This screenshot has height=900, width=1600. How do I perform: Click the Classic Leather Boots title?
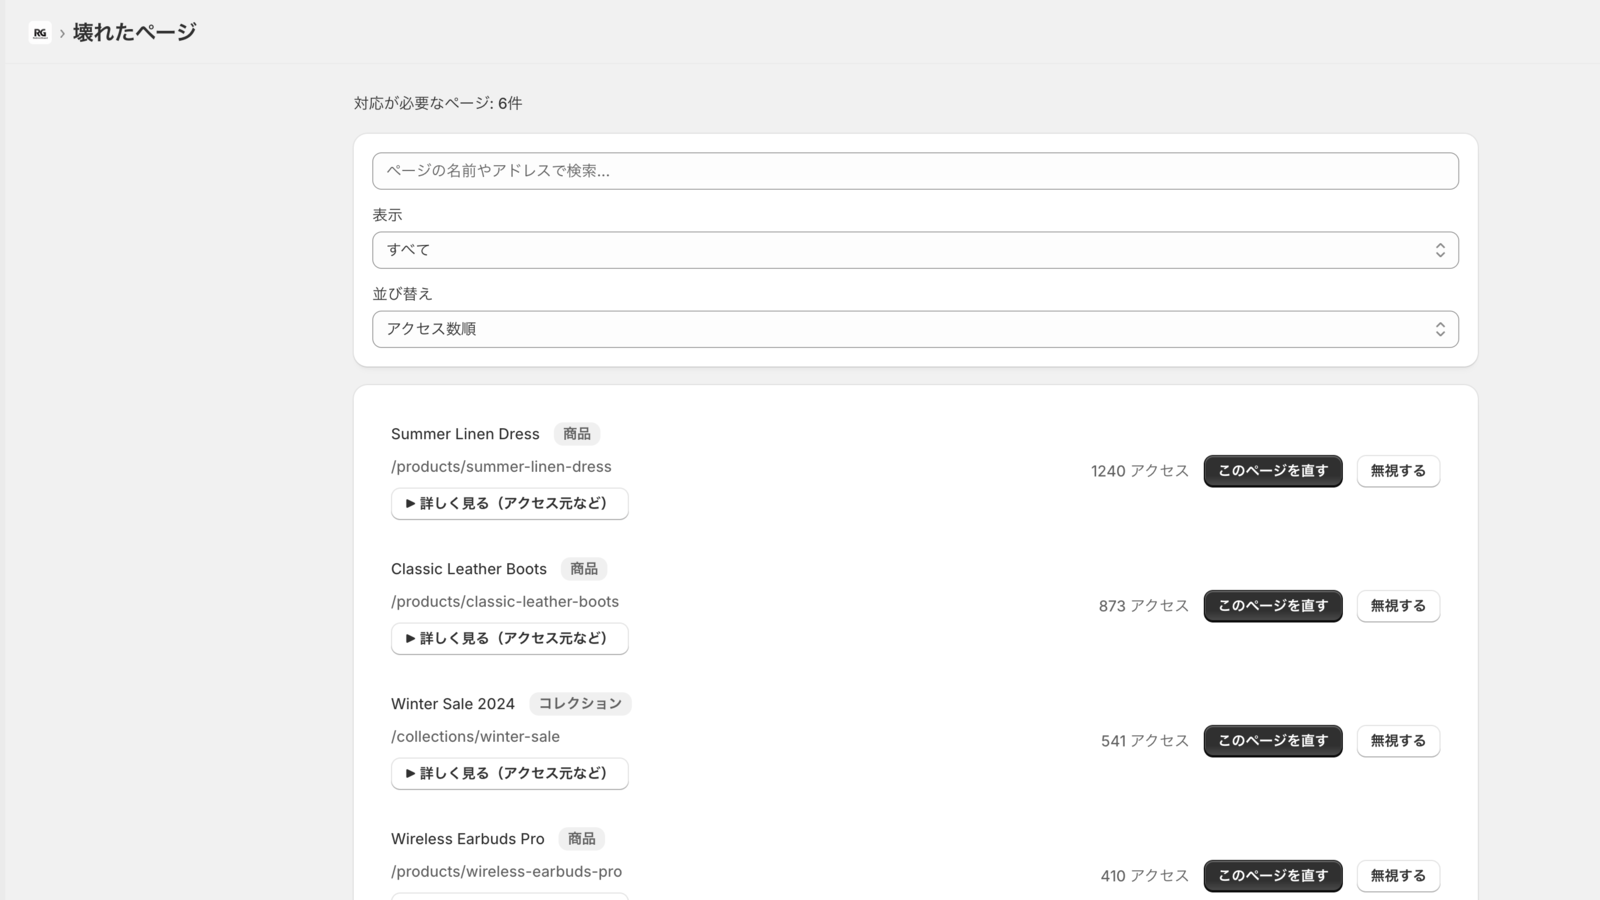(469, 569)
